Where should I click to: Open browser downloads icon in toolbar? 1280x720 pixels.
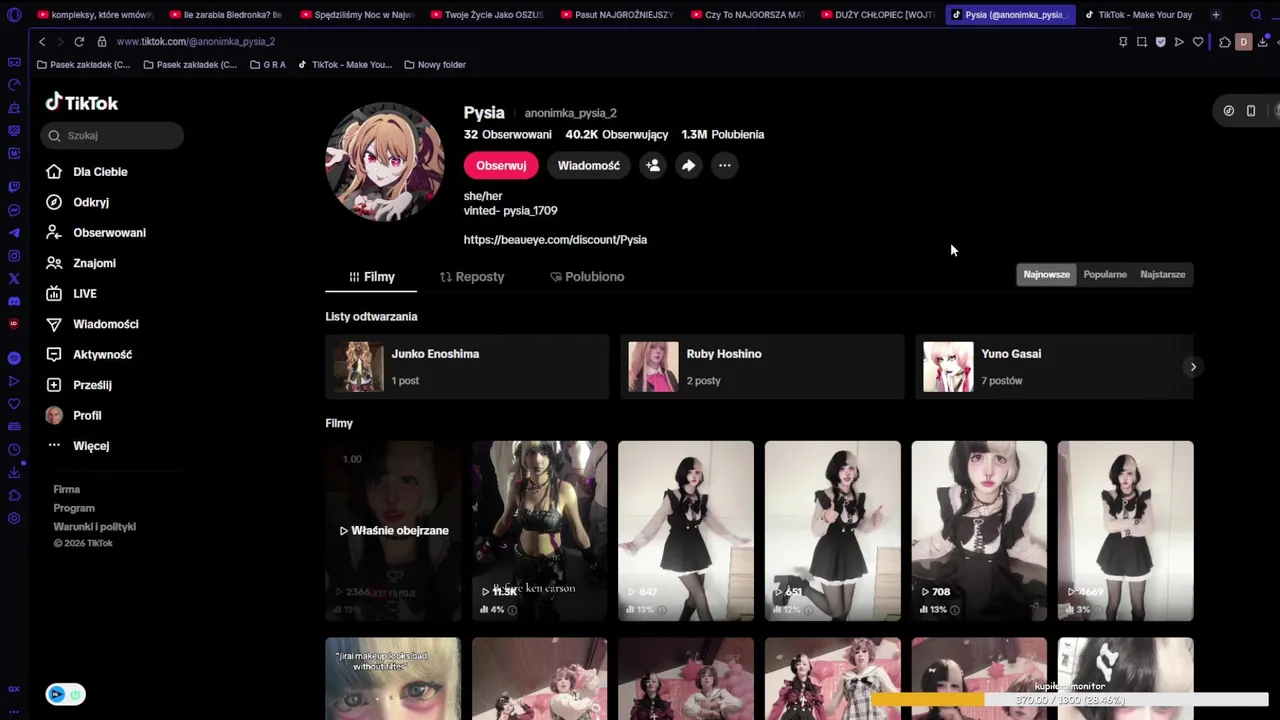point(1264,42)
